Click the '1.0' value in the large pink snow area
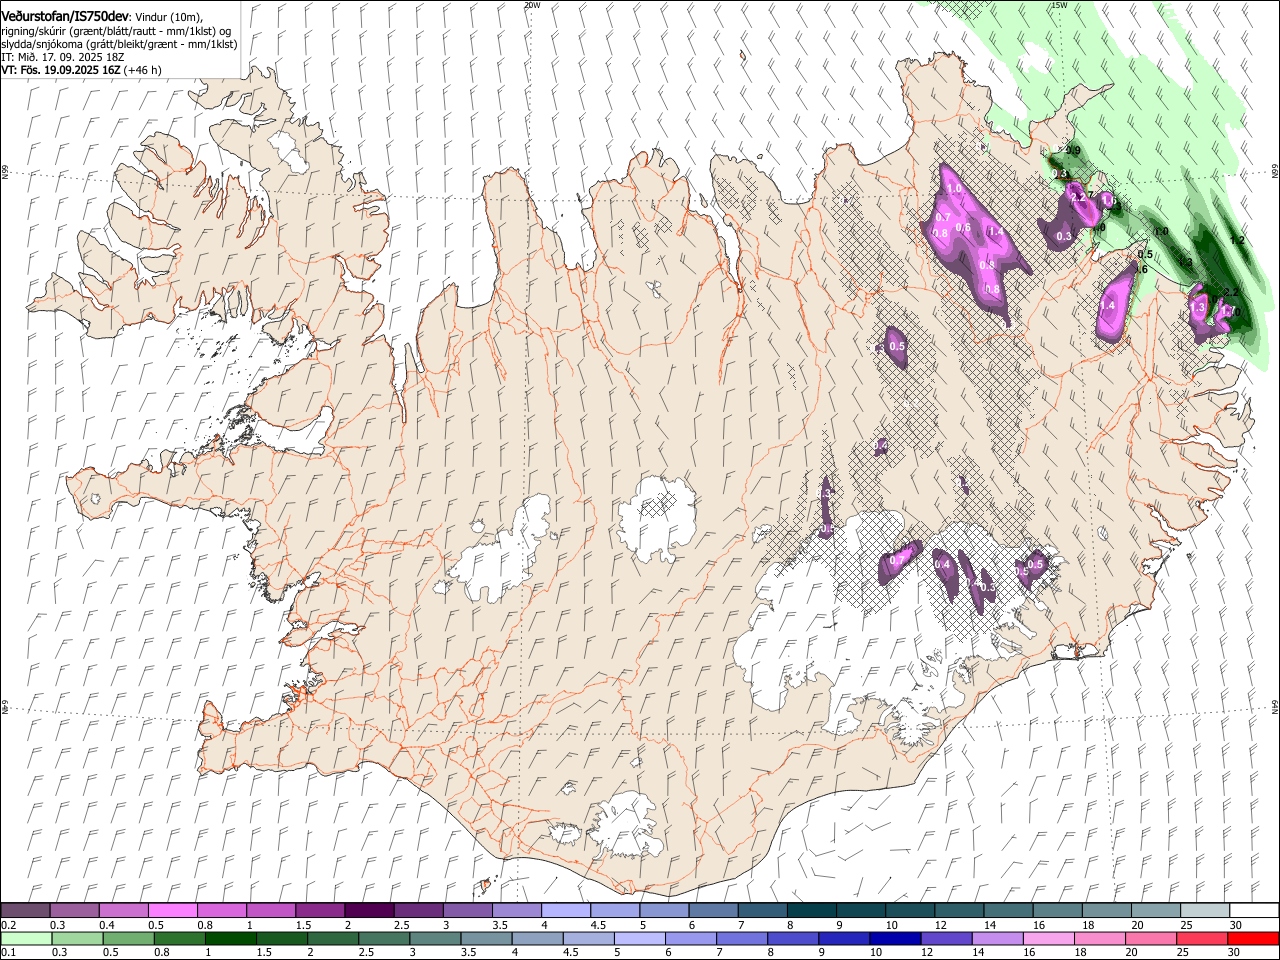1280x960 pixels. coord(953,189)
